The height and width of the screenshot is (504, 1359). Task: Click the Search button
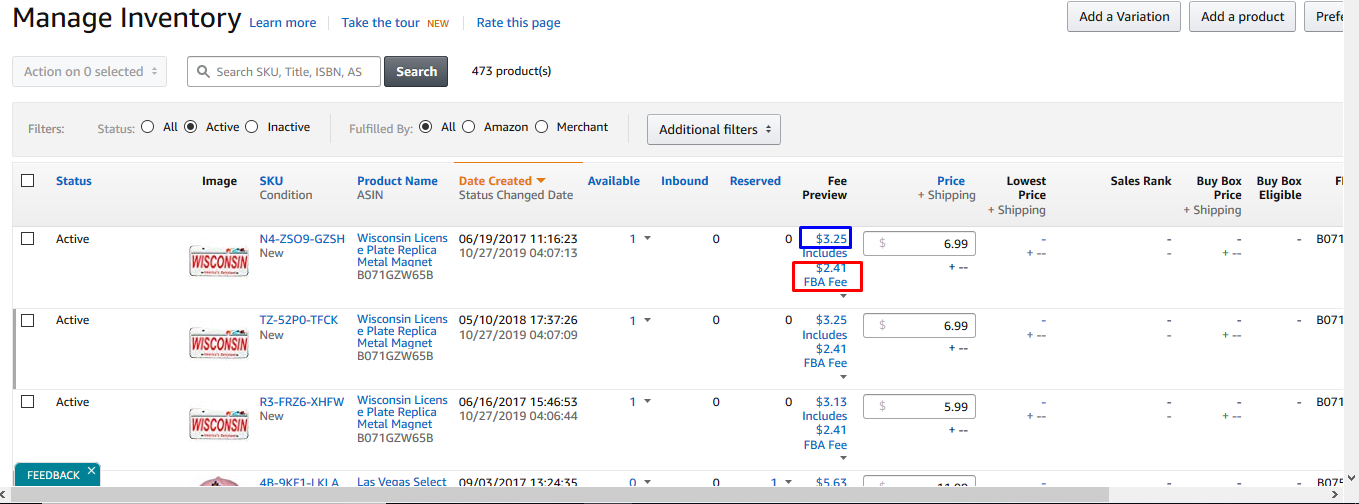coord(416,72)
